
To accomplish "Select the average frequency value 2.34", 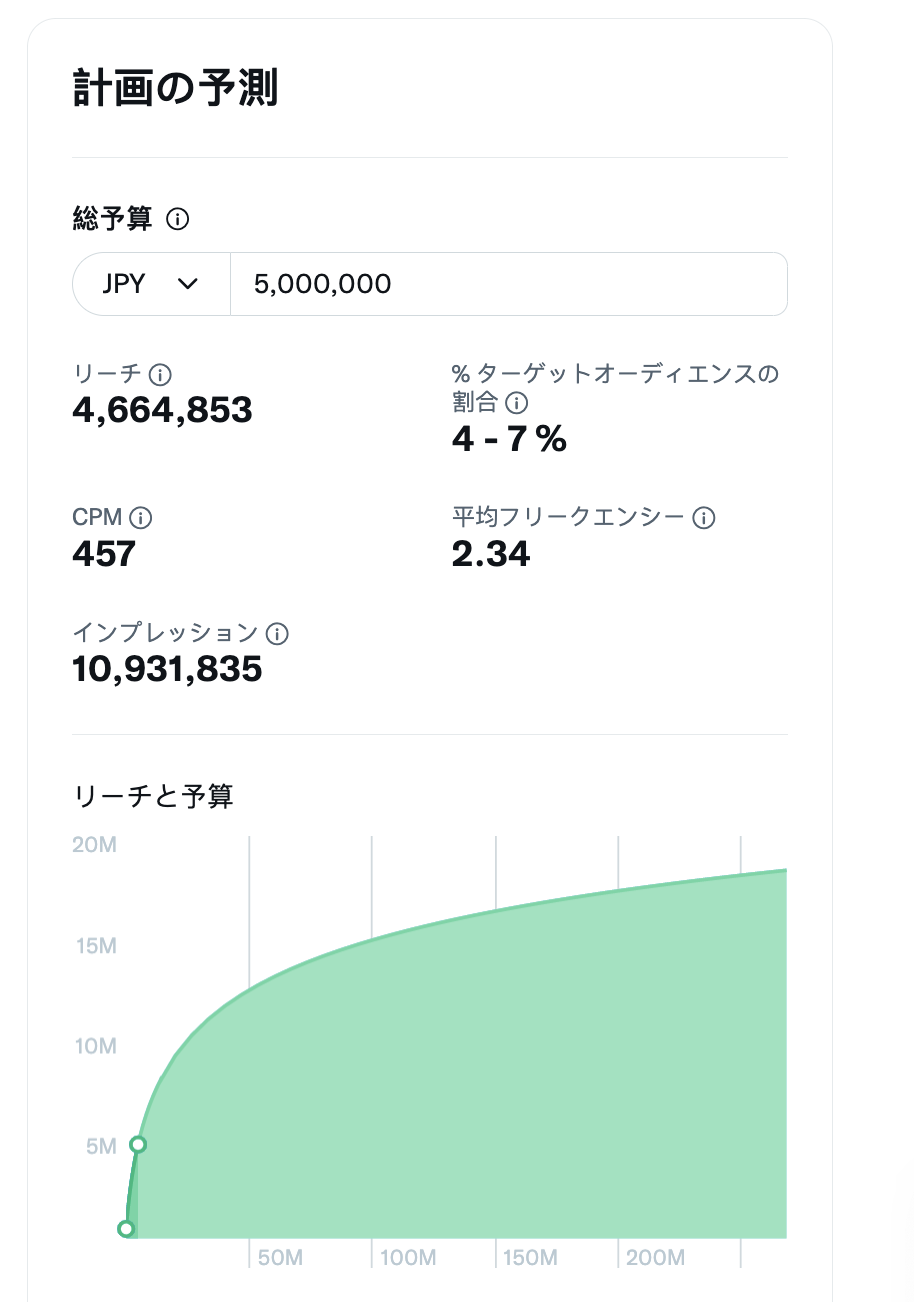I will pos(491,553).
